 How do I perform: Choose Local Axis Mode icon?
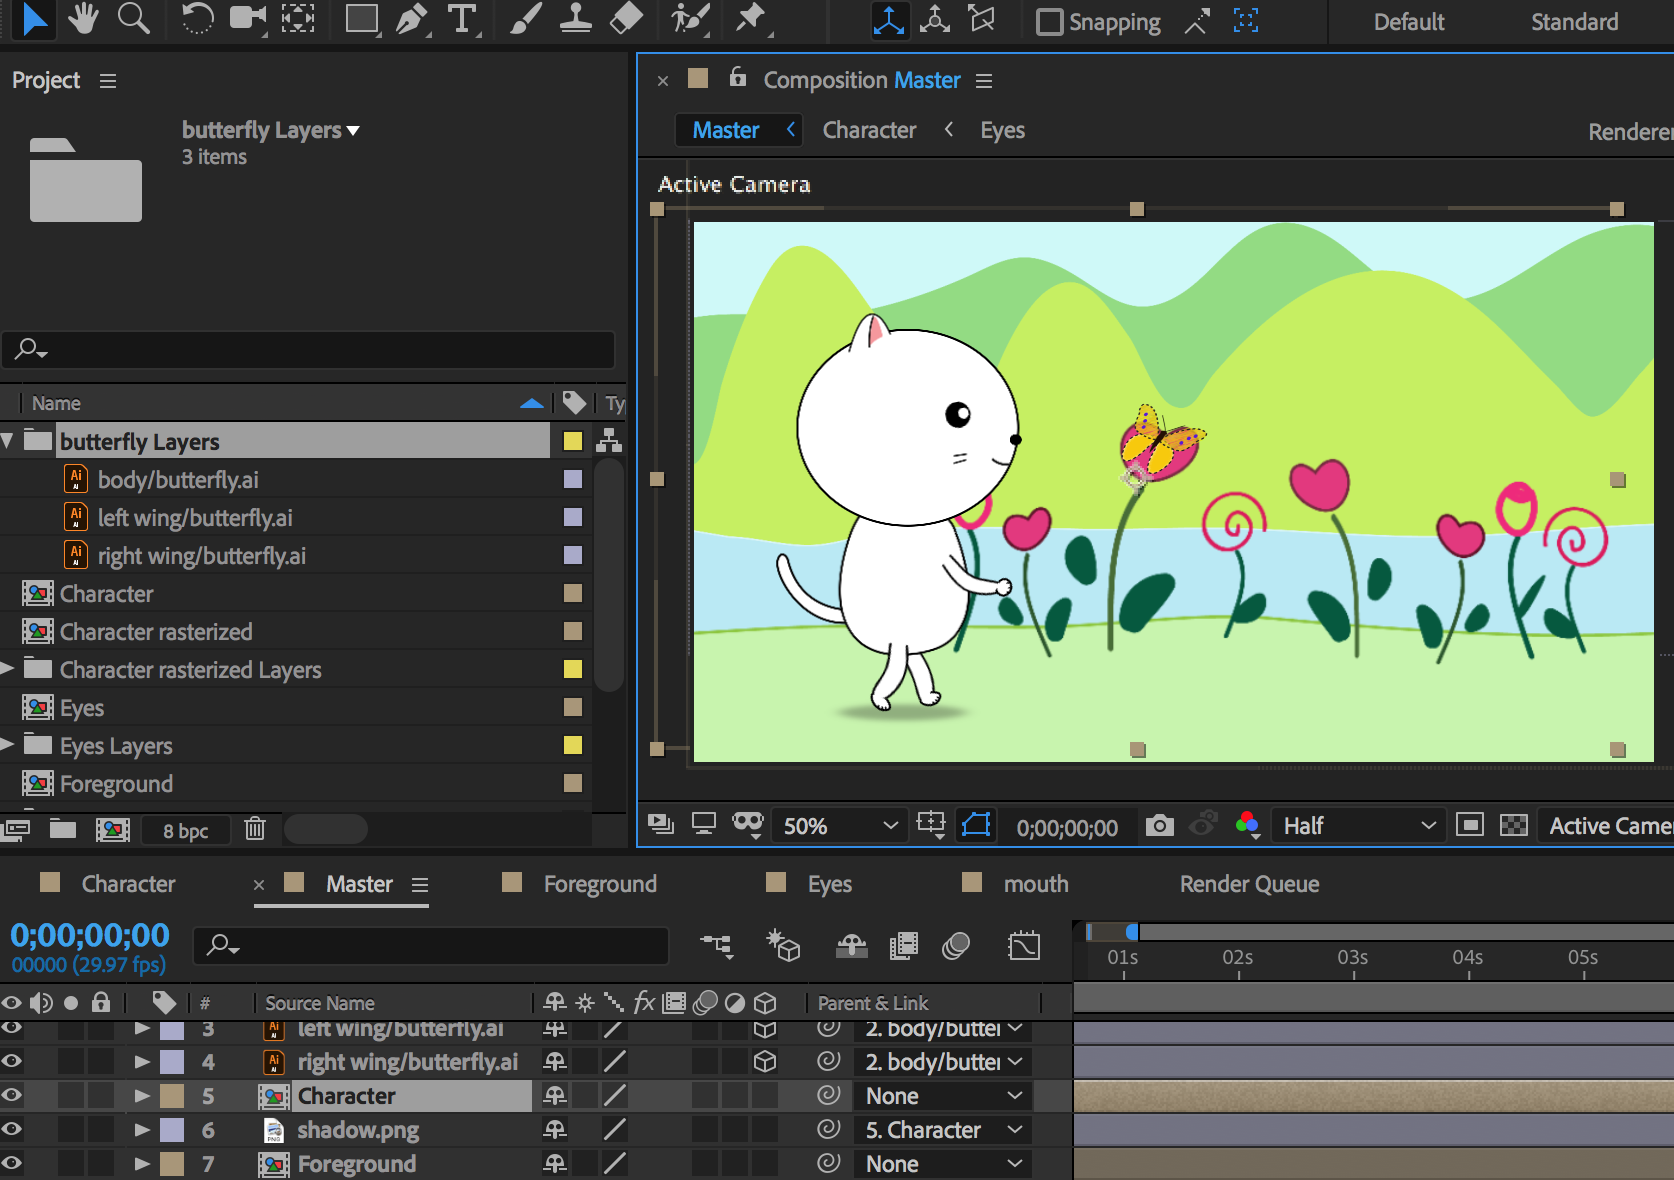click(x=888, y=19)
